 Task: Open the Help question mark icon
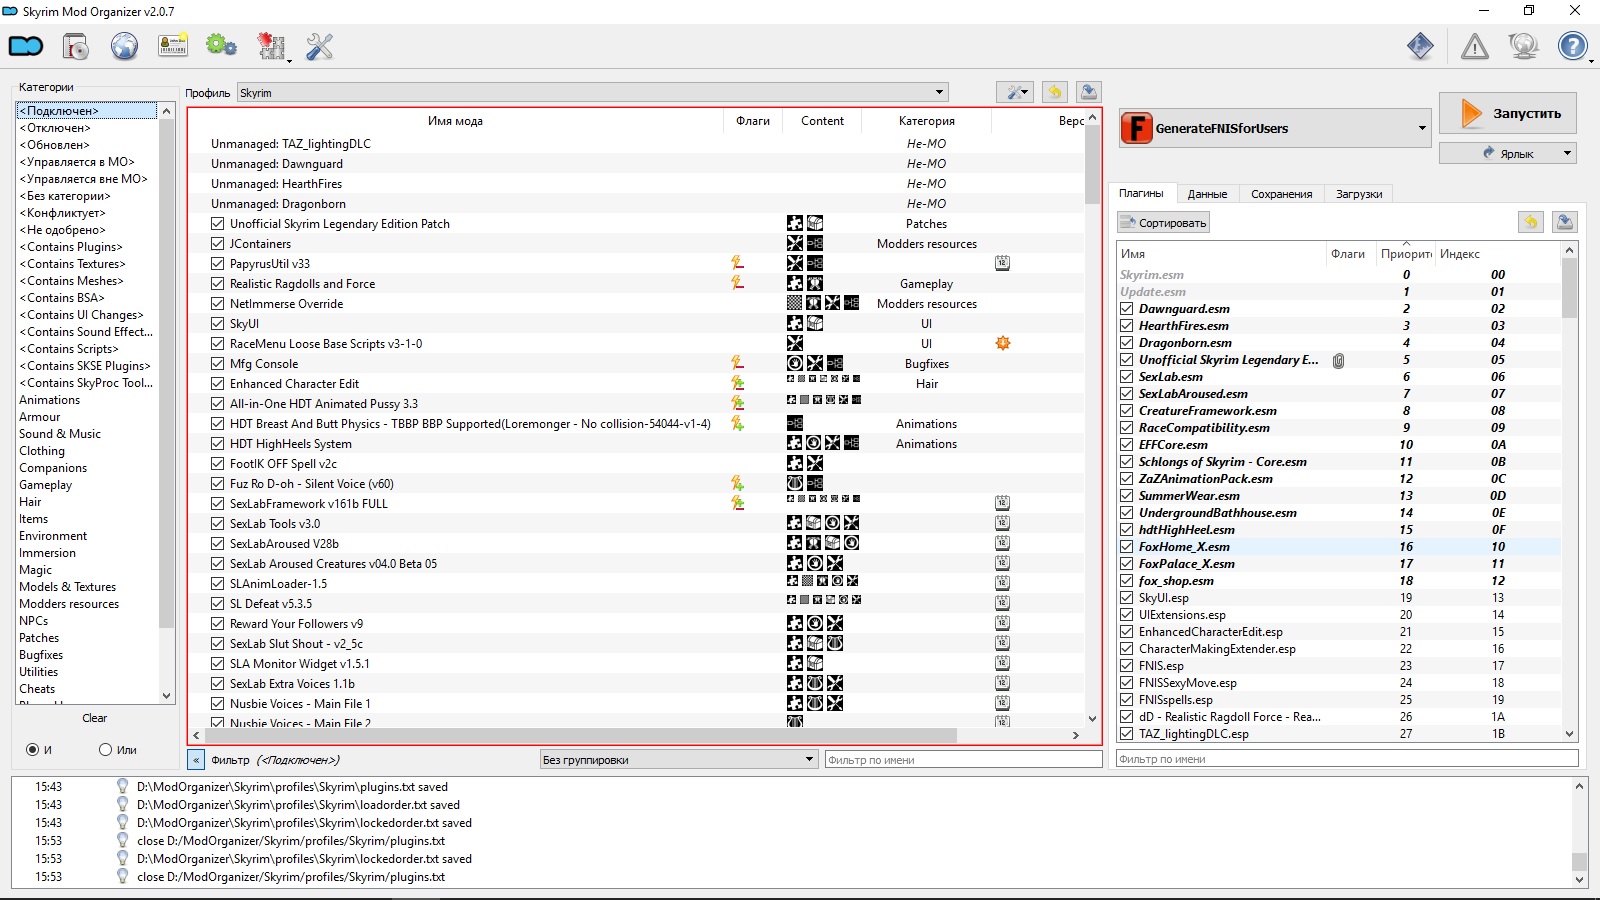click(x=1573, y=46)
